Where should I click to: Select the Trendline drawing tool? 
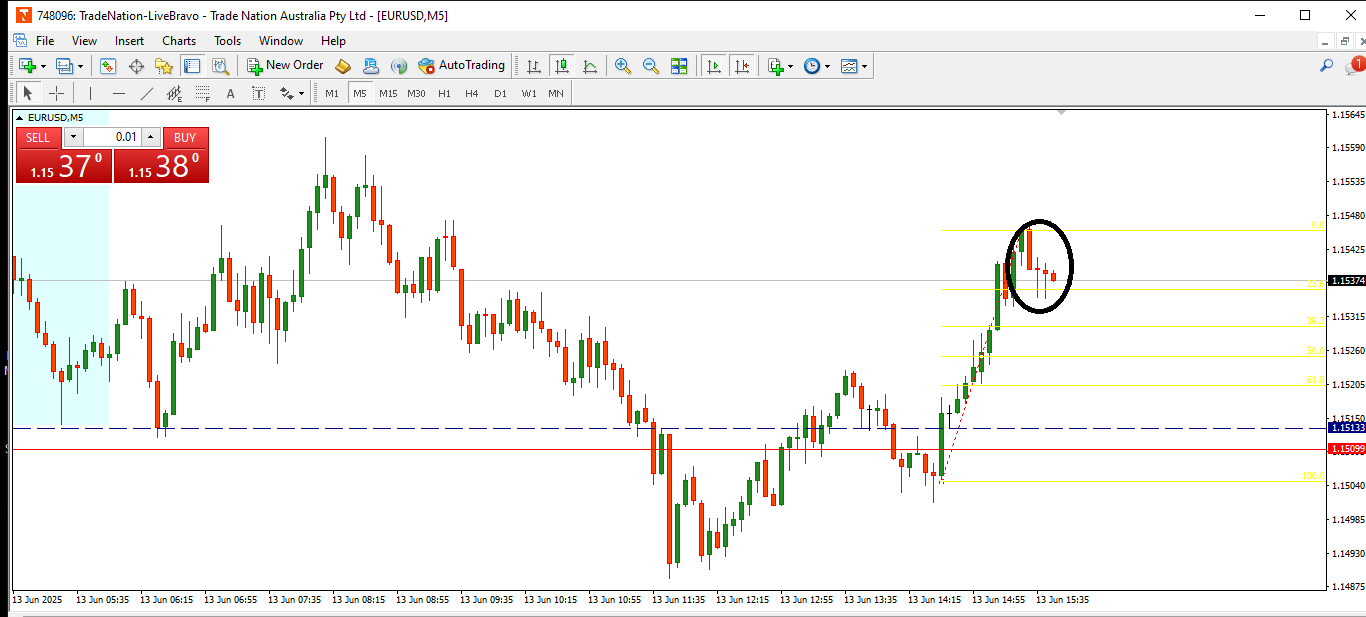coord(147,93)
